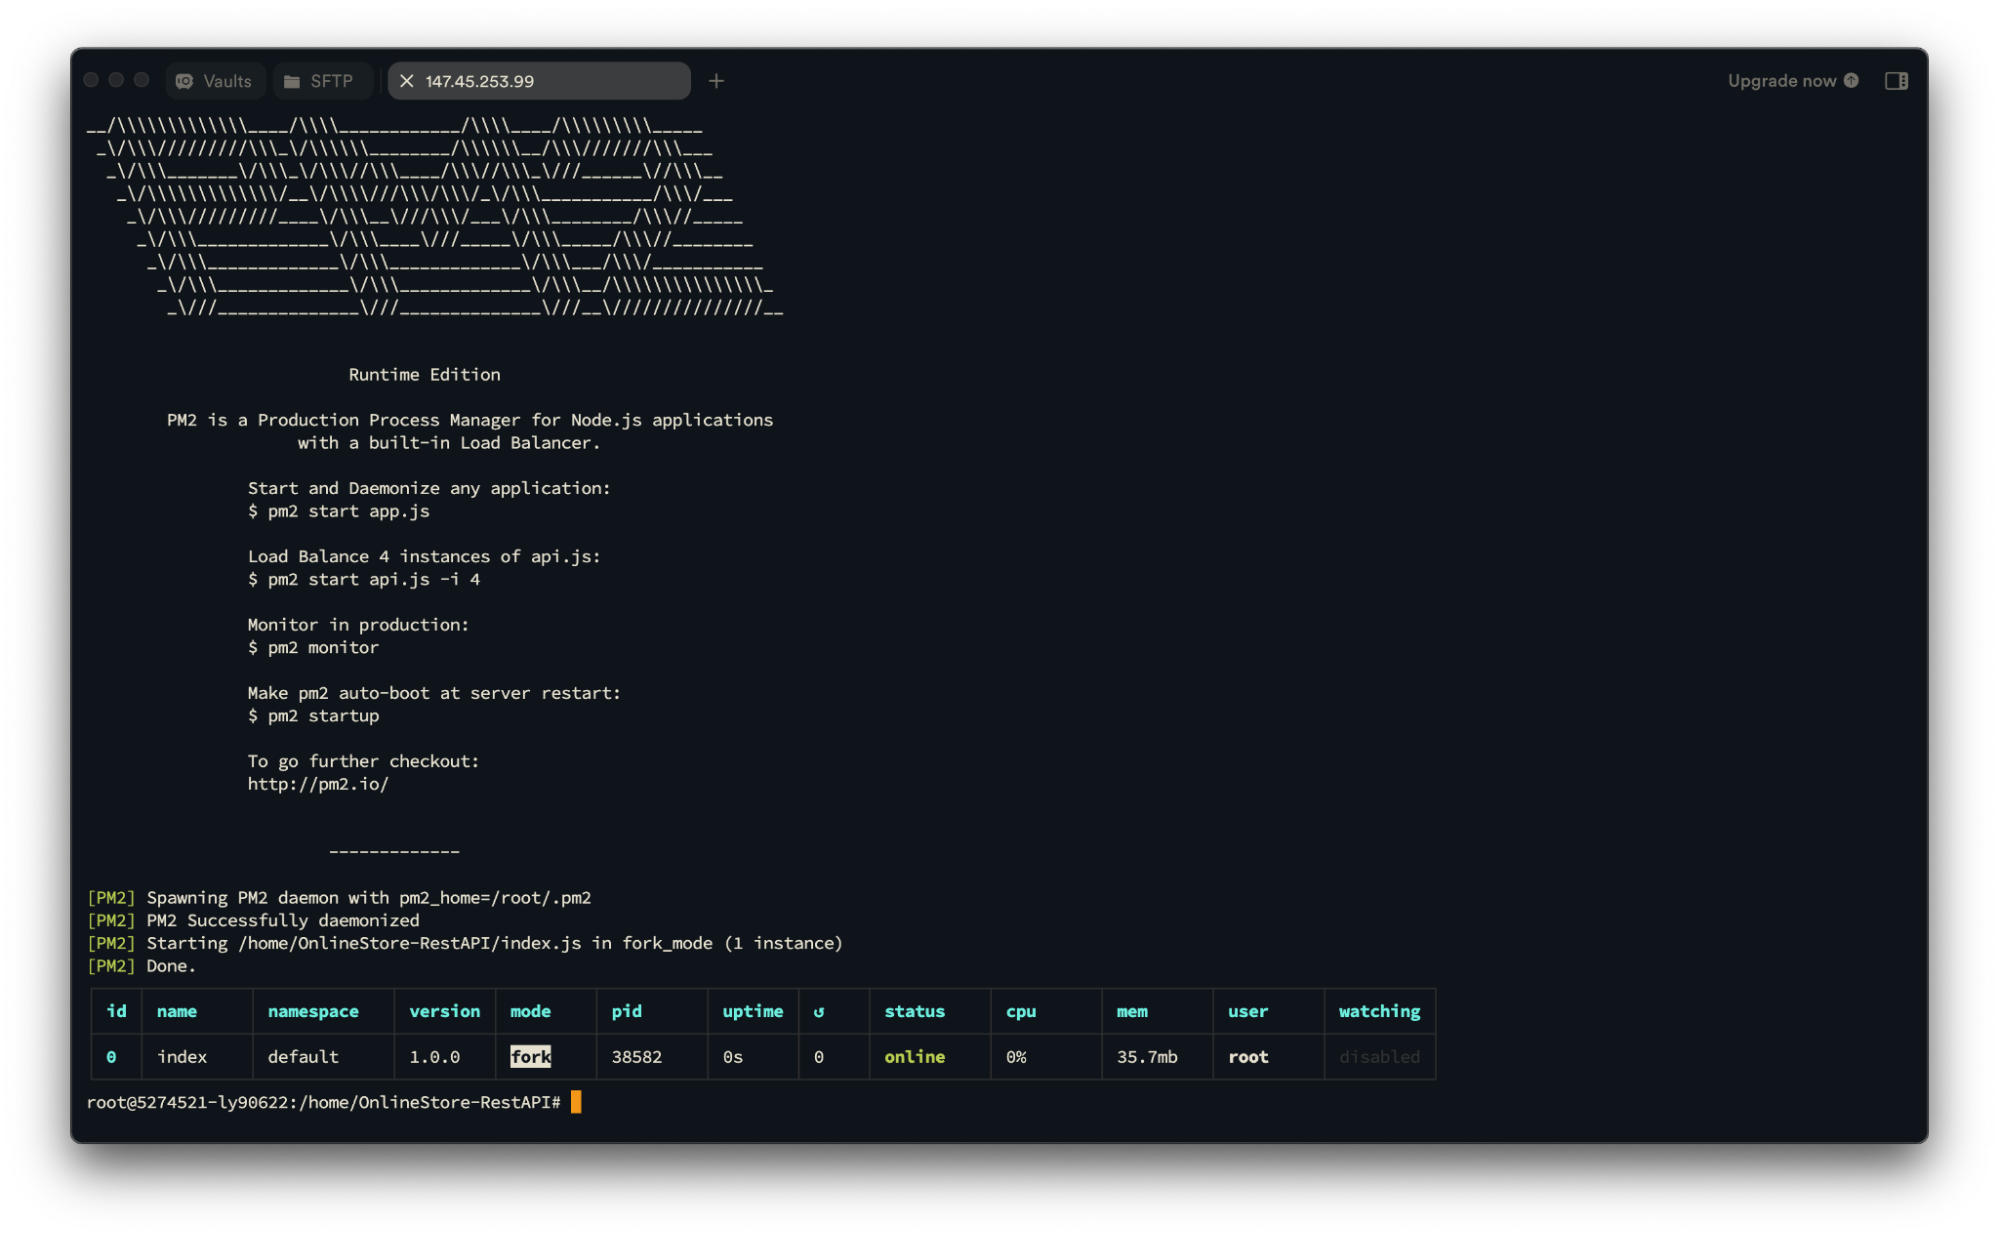Click the http://pm2.io/ link in terminal
Image resolution: width=1999 pixels, height=1237 pixels.
point(318,784)
